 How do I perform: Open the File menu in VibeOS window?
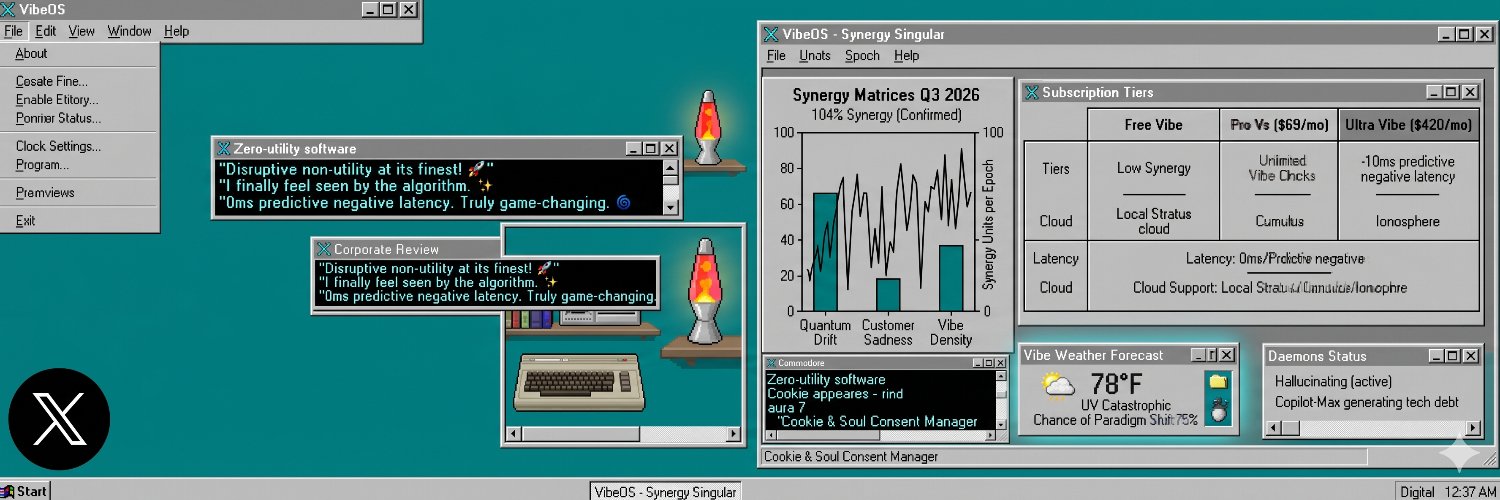[13, 31]
